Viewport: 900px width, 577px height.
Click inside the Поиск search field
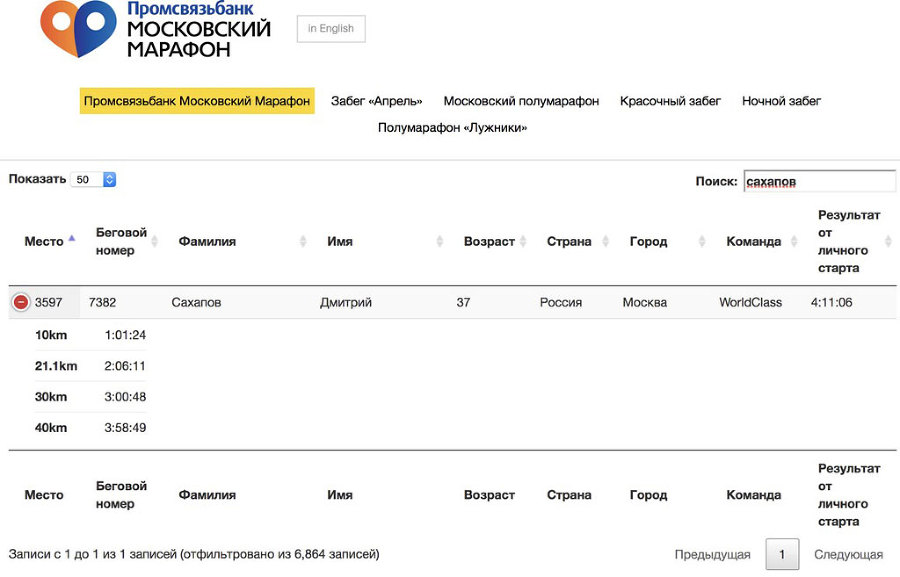point(818,181)
